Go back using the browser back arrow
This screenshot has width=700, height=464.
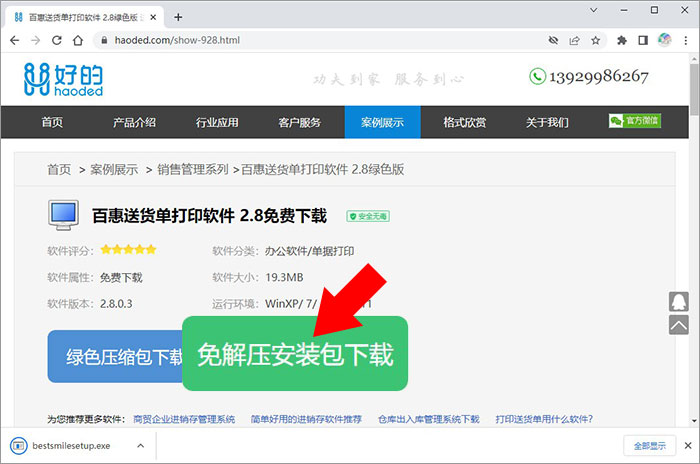(x=15, y=40)
